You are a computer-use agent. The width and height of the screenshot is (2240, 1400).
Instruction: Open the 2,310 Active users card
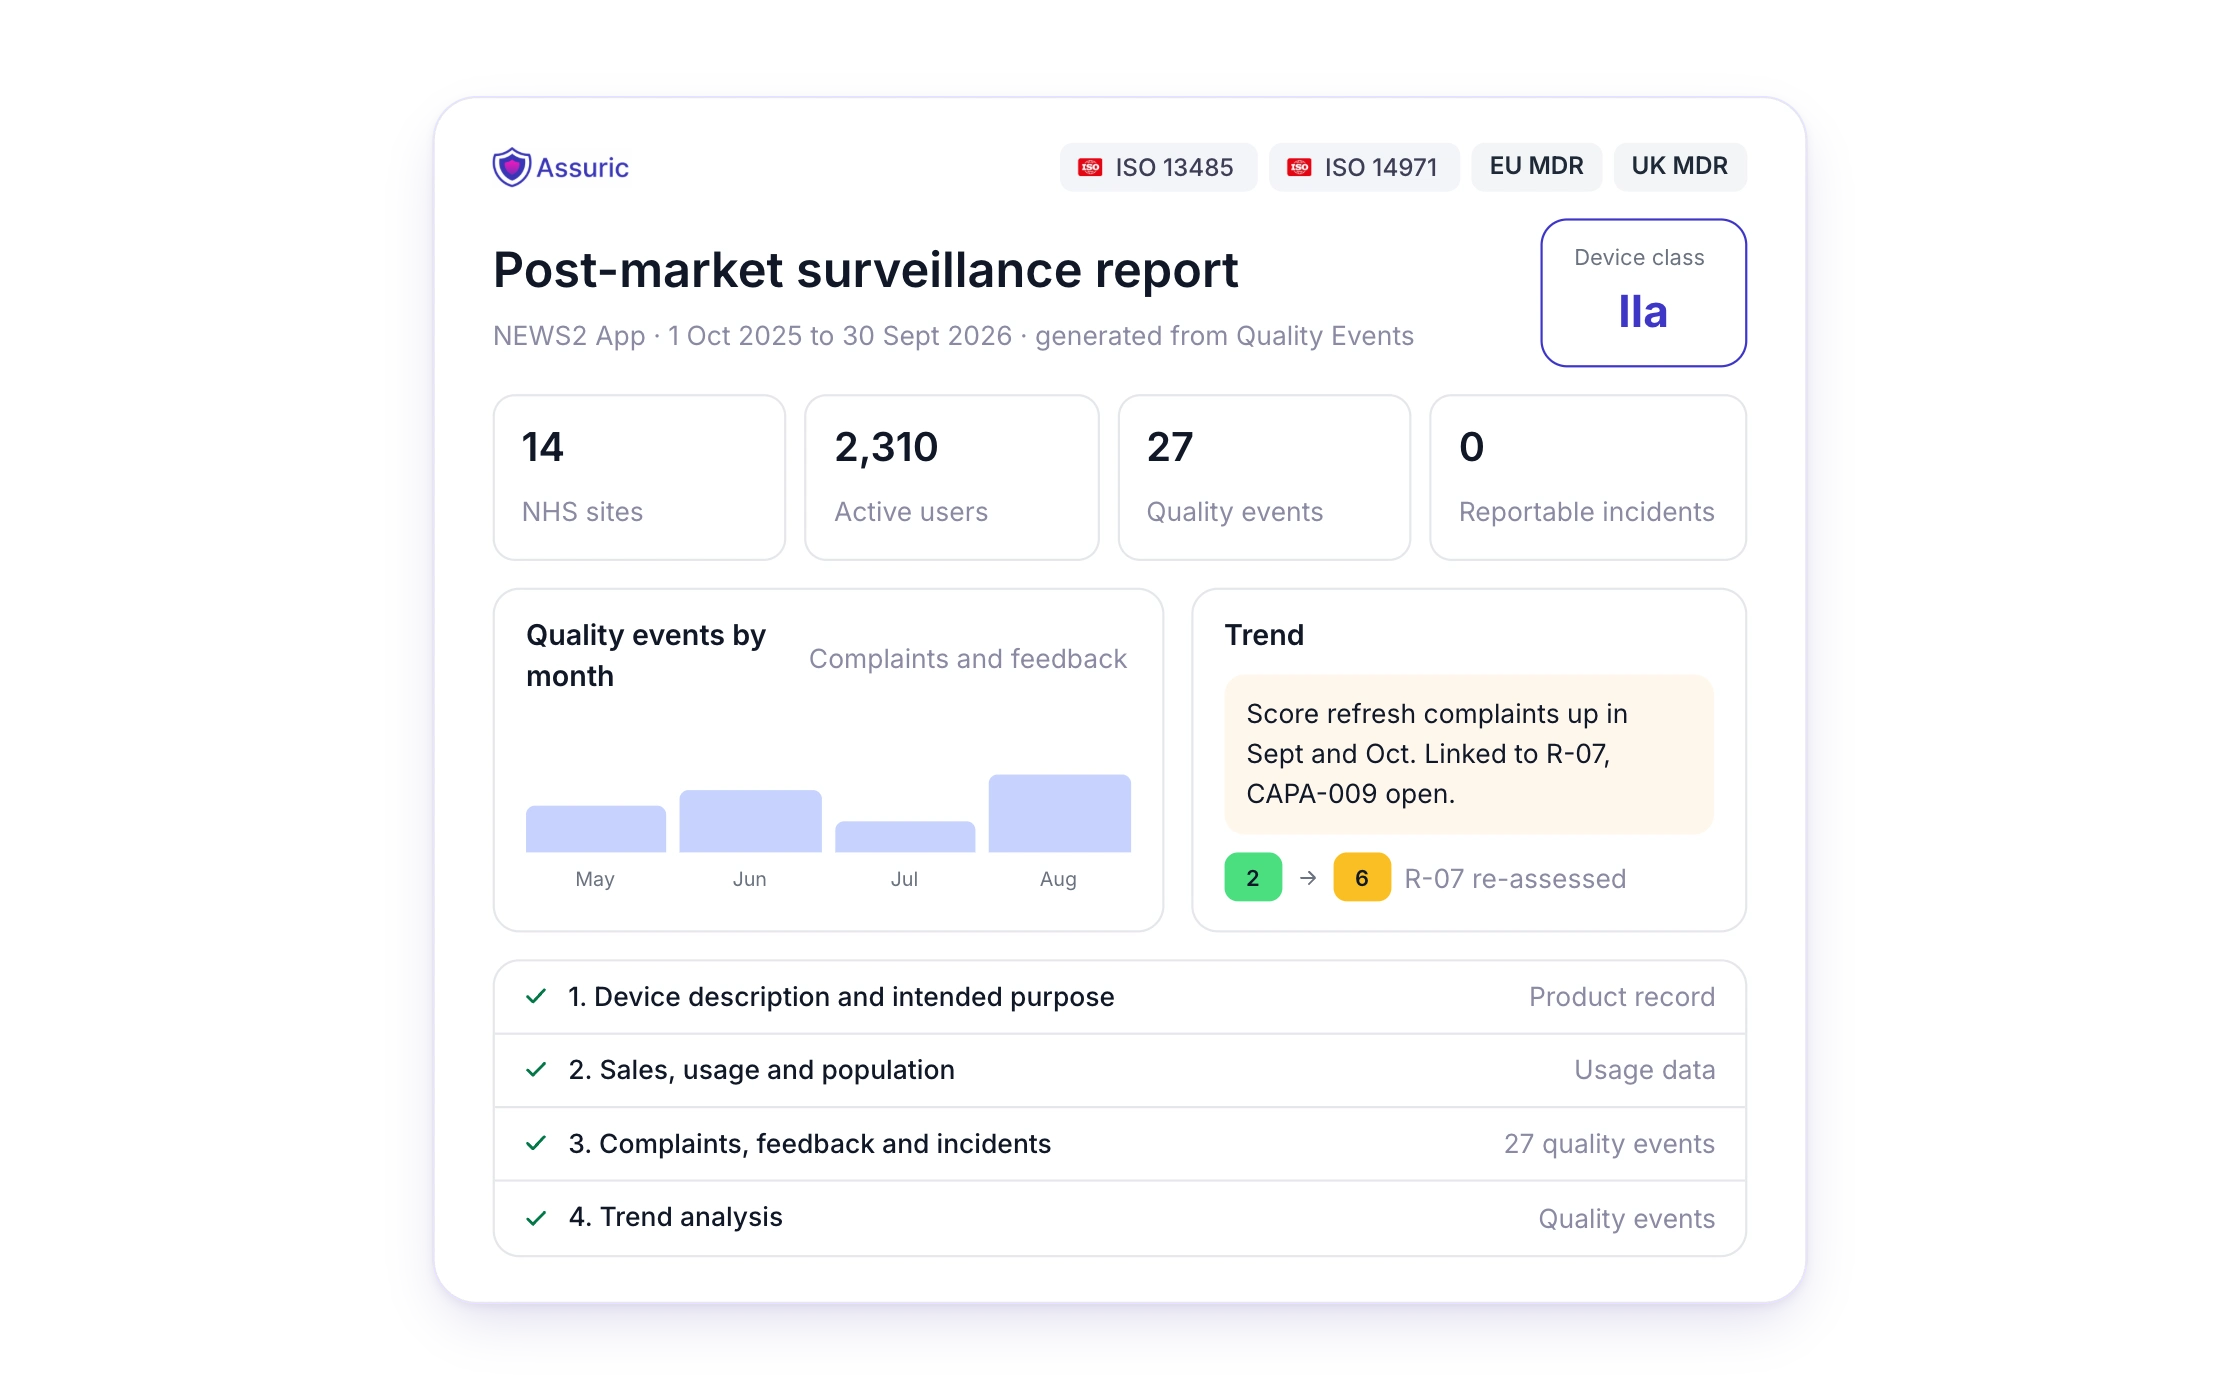[x=951, y=478]
